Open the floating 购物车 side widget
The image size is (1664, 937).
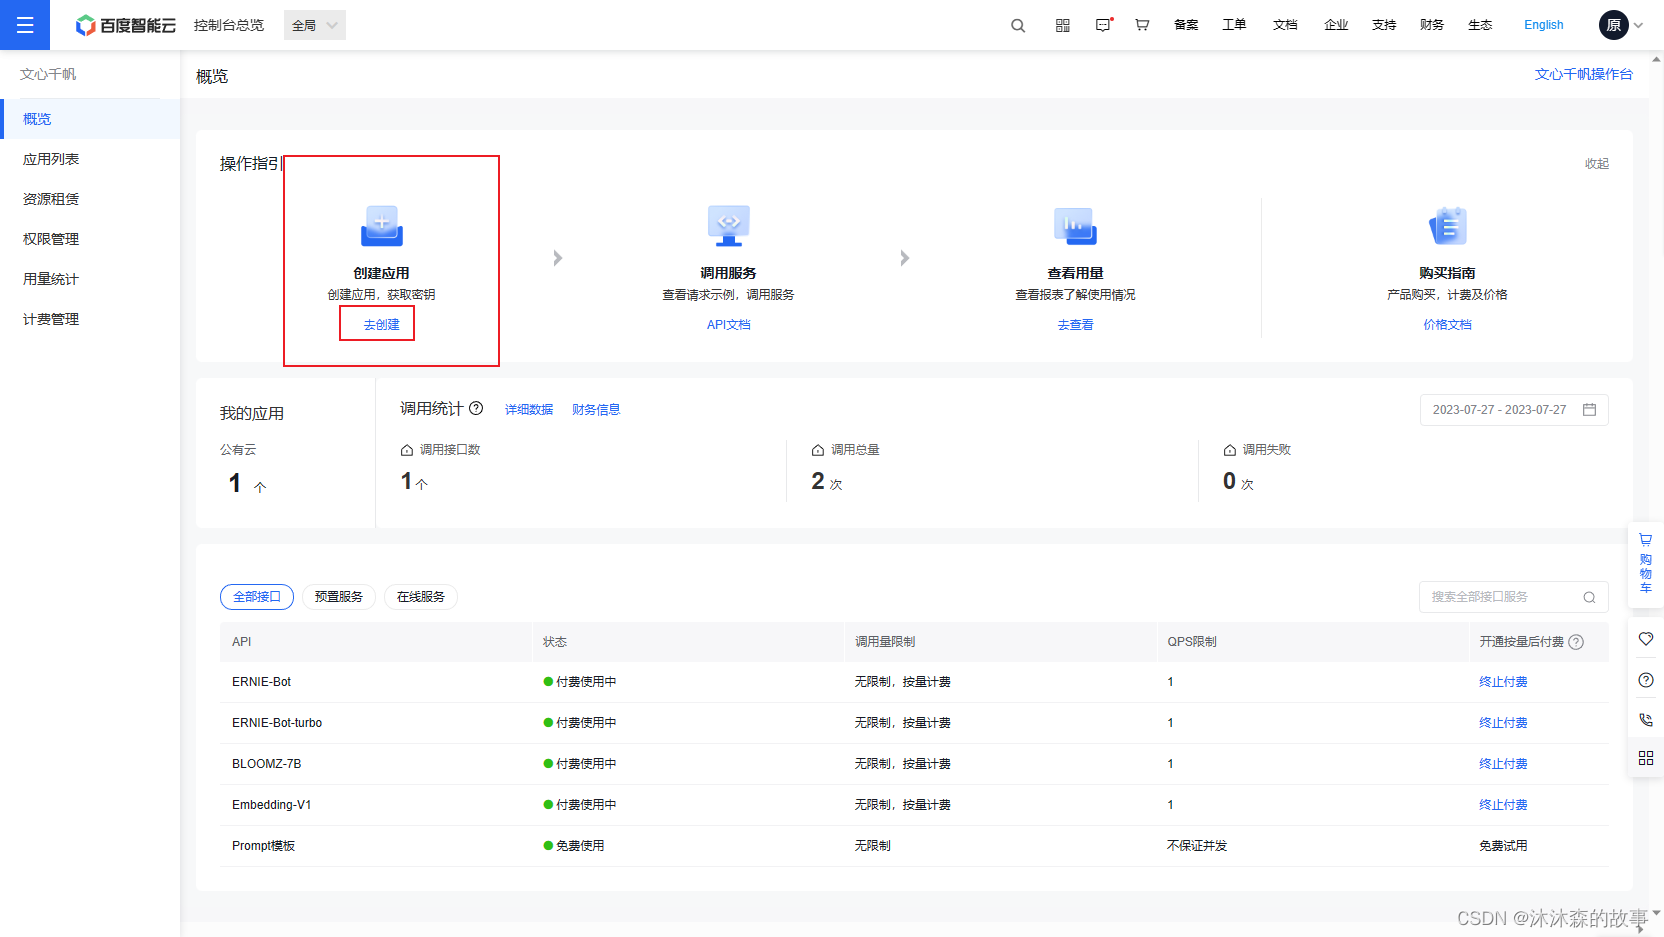point(1645,565)
